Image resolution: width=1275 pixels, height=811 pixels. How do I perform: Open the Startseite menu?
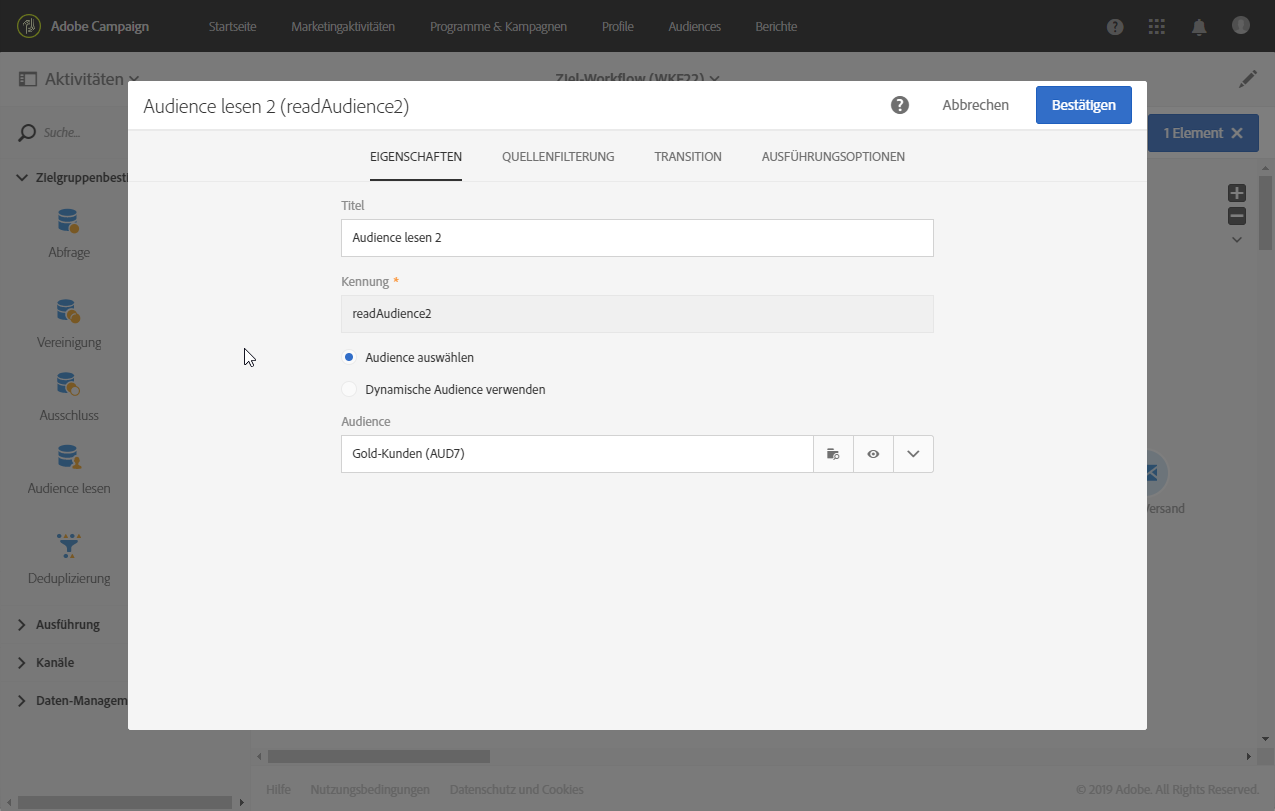click(x=233, y=27)
